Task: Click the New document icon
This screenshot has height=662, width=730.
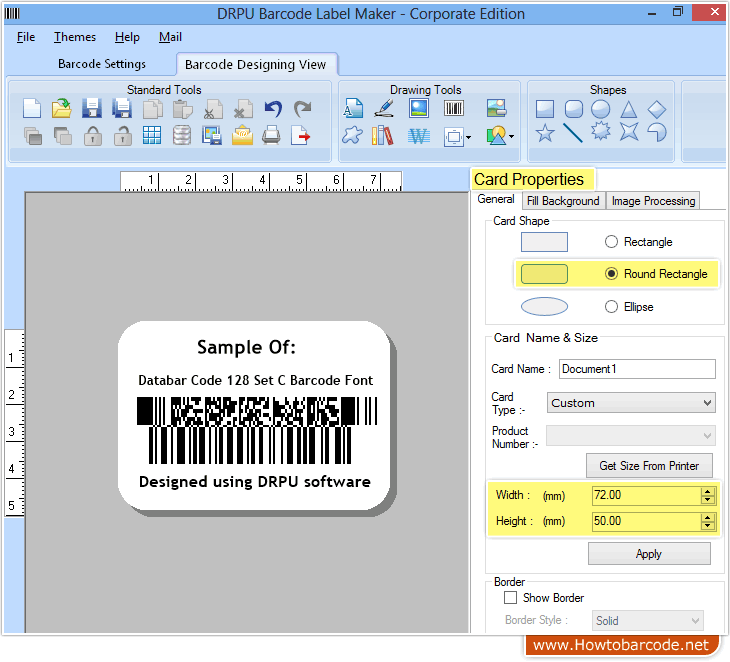Action: click(x=32, y=108)
